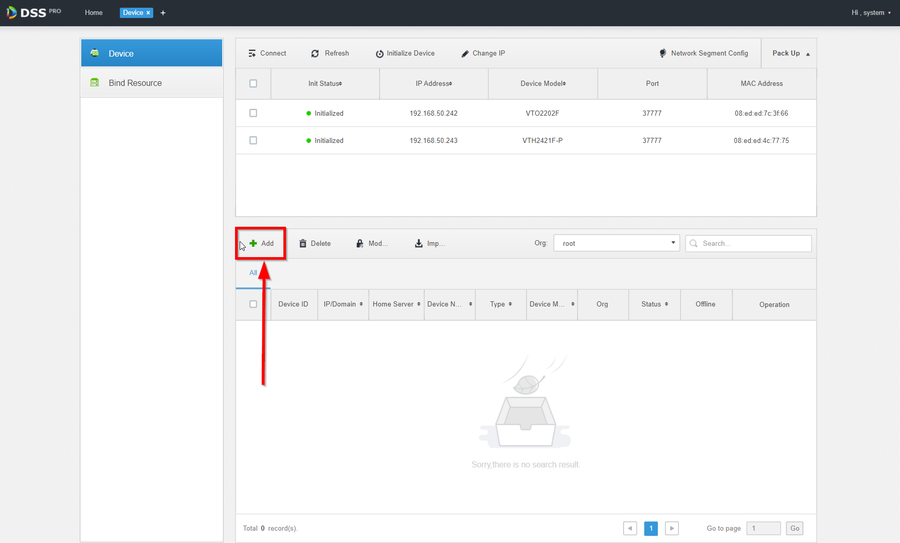
Task: Click the Connect icon
Action: point(252,53)
